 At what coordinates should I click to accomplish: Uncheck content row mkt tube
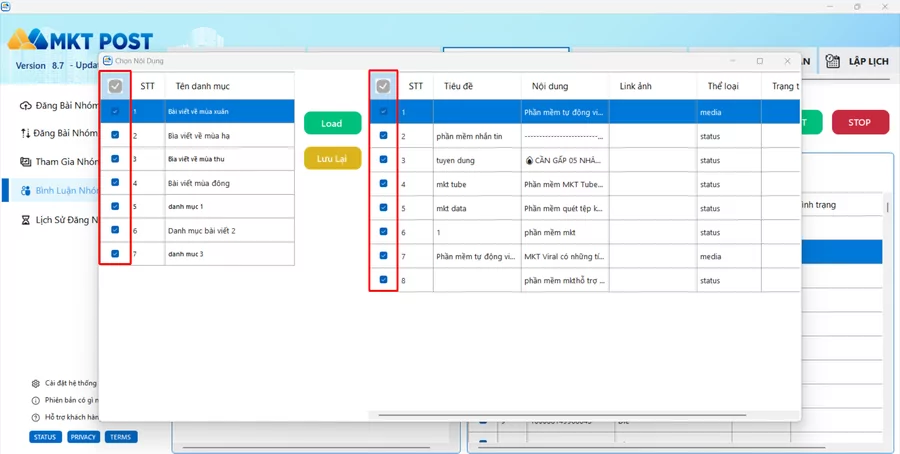click(383, 184)
